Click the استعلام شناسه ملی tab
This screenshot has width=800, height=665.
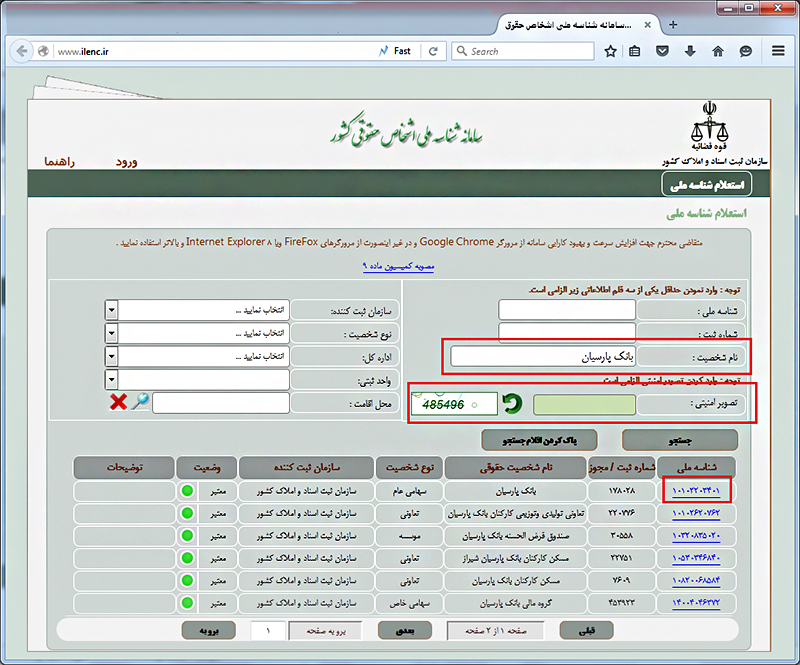coord(707,184)
